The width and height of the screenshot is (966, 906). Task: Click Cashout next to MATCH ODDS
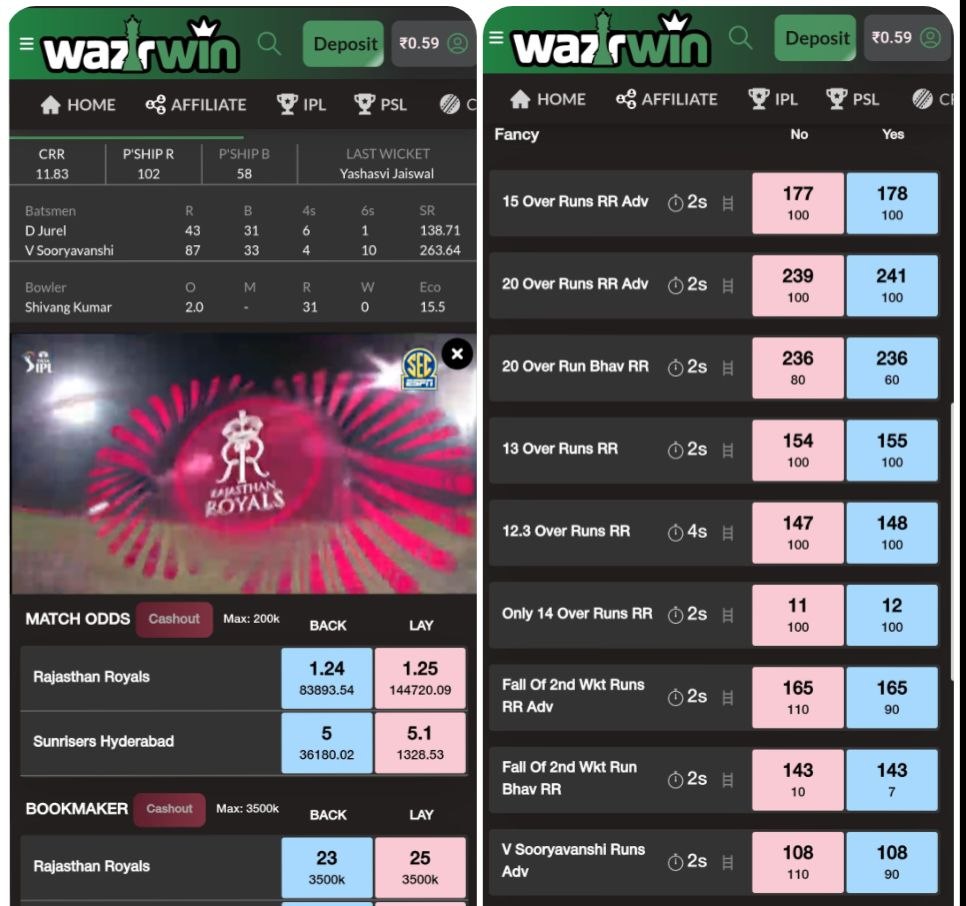174,619
